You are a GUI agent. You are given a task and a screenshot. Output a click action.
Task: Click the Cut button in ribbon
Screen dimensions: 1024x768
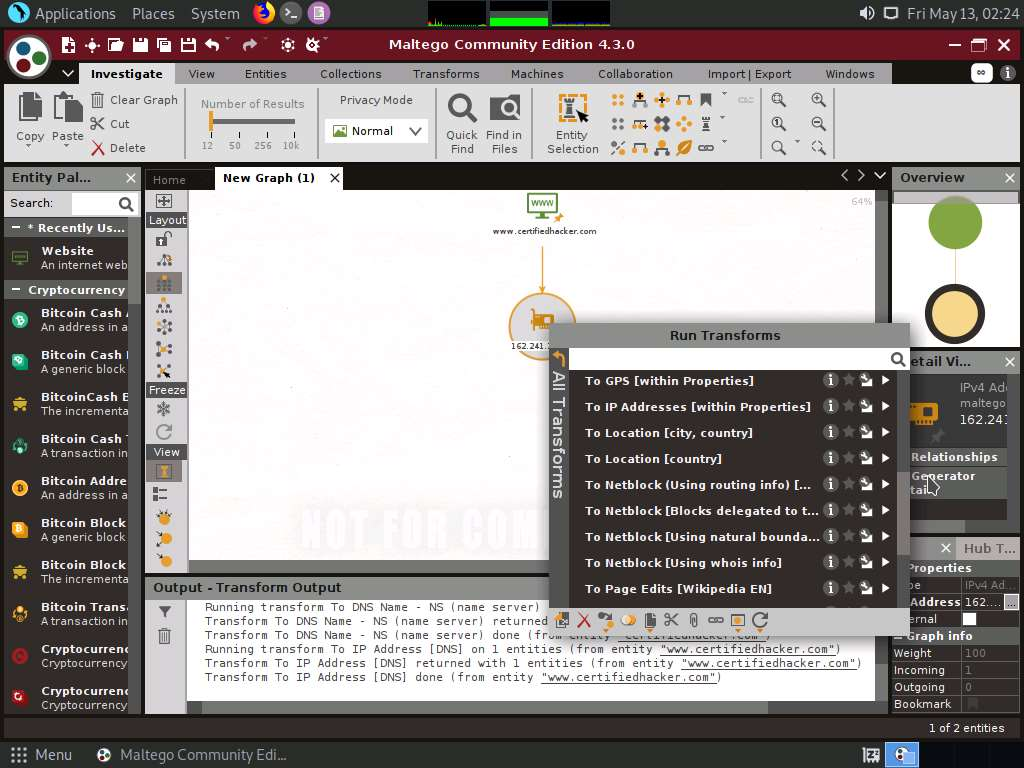(110, 123)
